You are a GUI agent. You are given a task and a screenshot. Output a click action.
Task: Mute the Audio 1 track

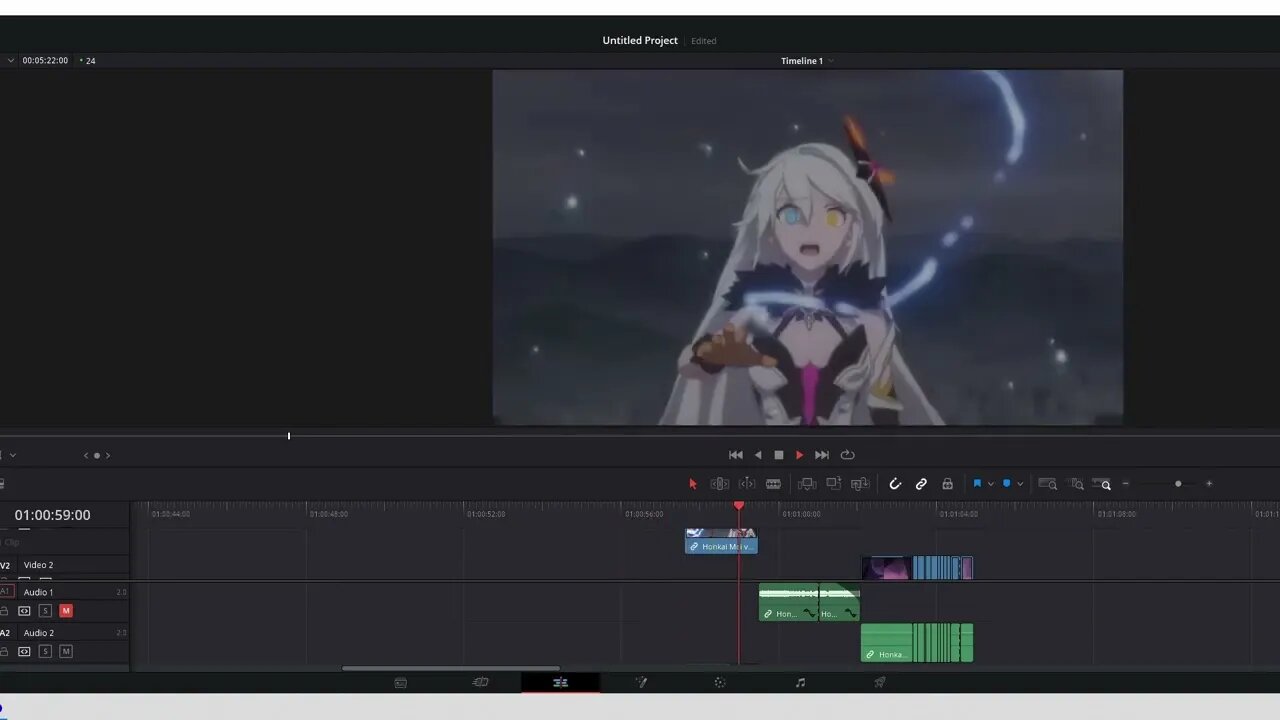pos(66,611)
